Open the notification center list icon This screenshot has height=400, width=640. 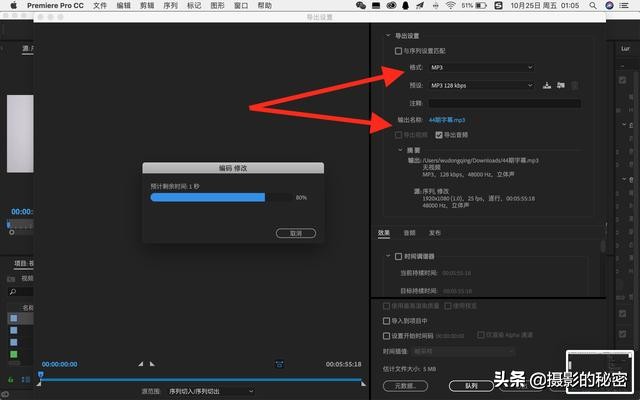pos(624,5)
